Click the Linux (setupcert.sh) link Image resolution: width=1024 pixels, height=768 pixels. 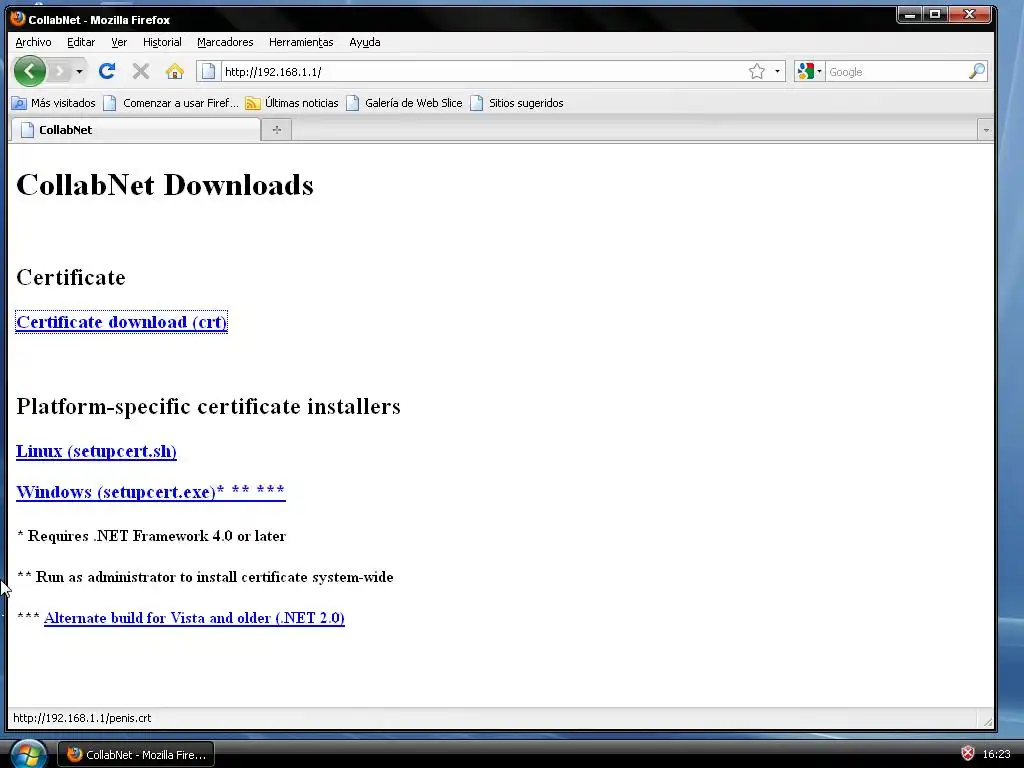click(96, 451)
